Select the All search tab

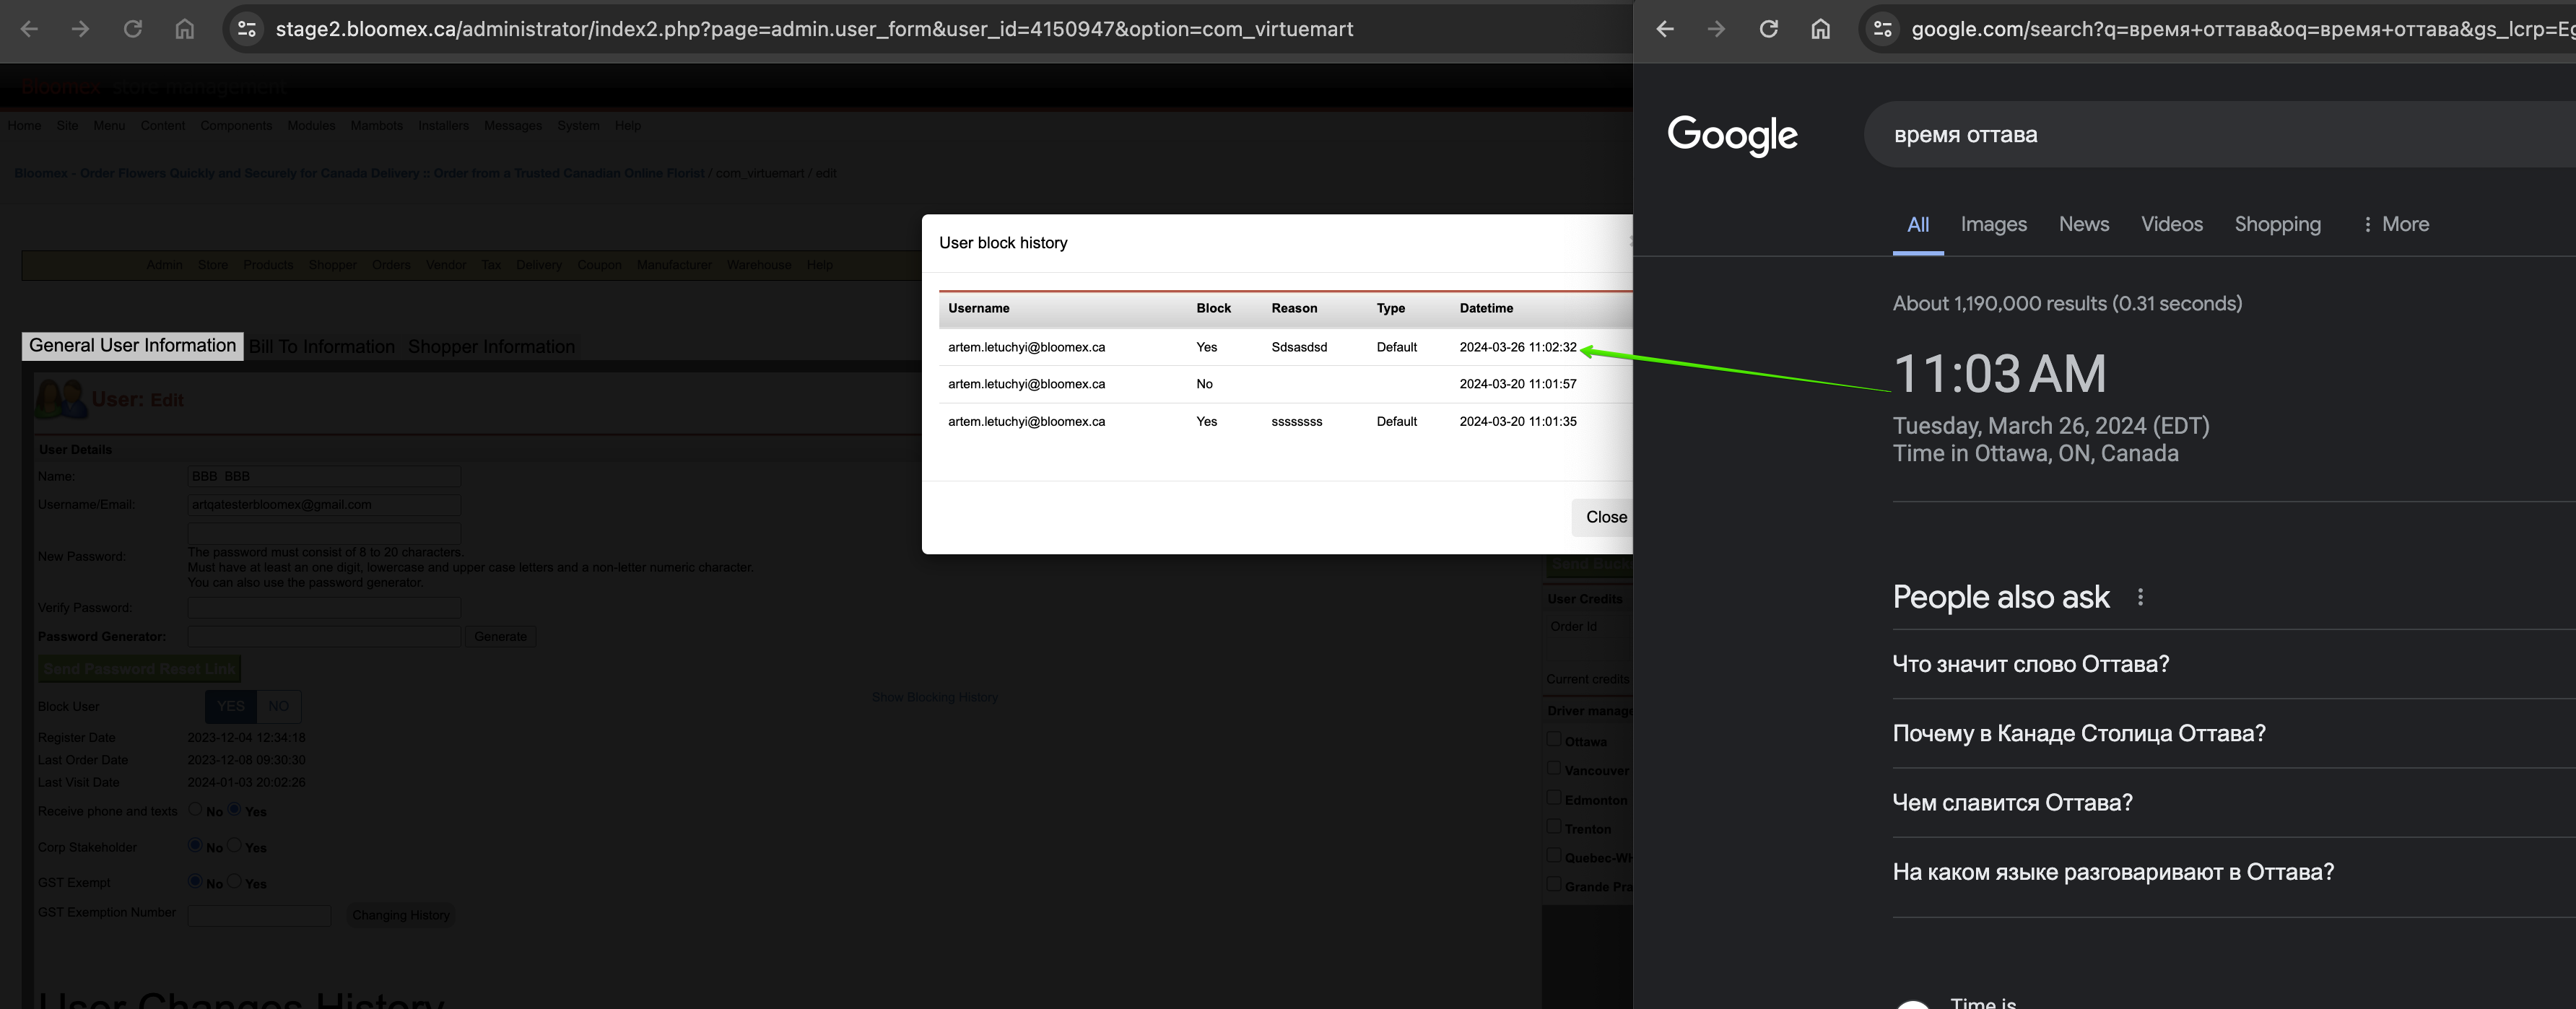[1918, 225]
